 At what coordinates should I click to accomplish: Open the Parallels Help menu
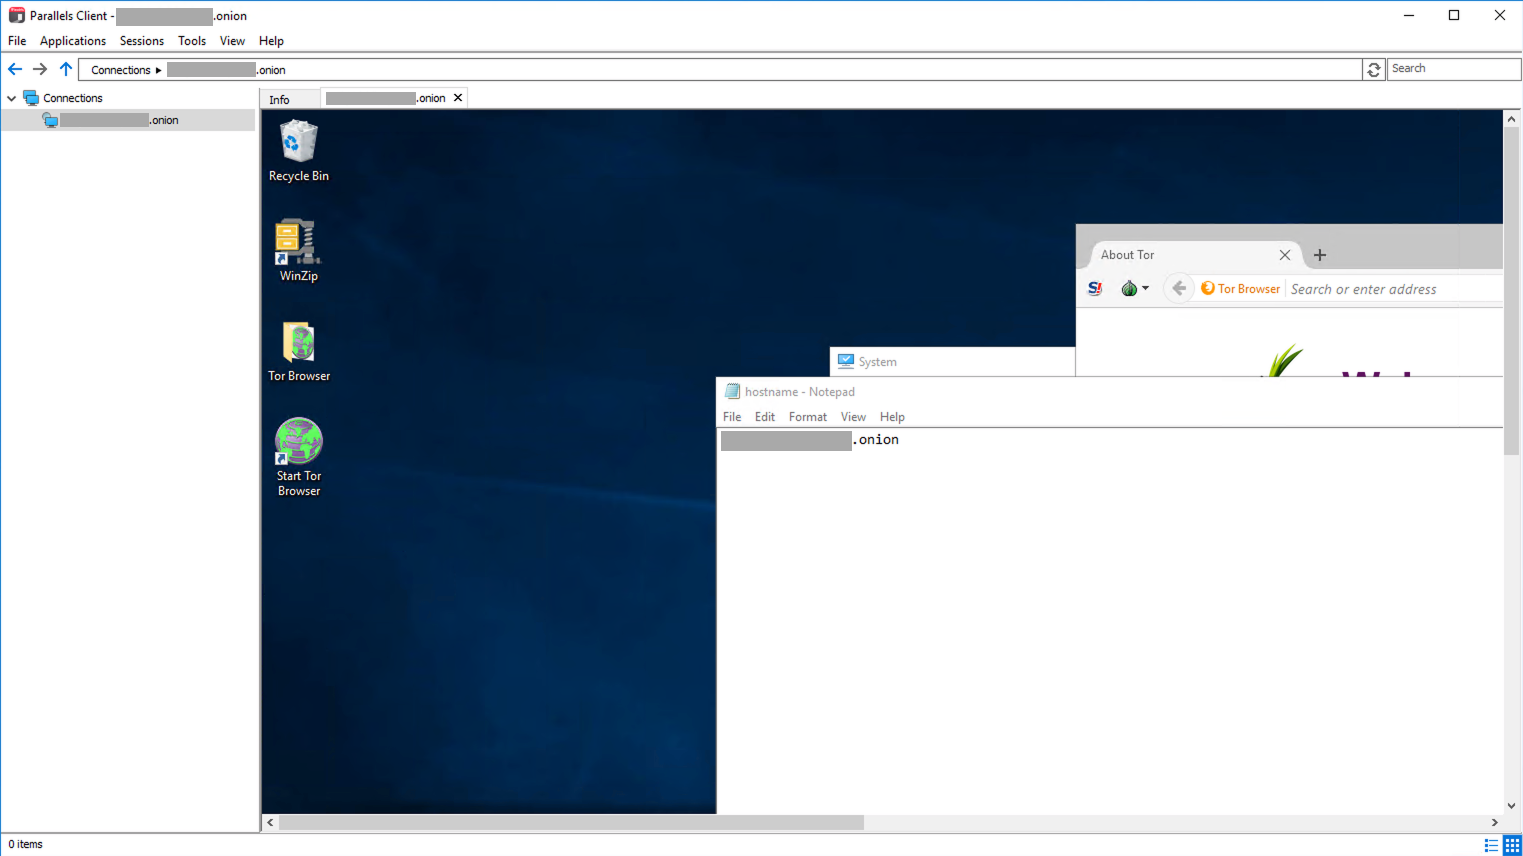pos(271,41)
